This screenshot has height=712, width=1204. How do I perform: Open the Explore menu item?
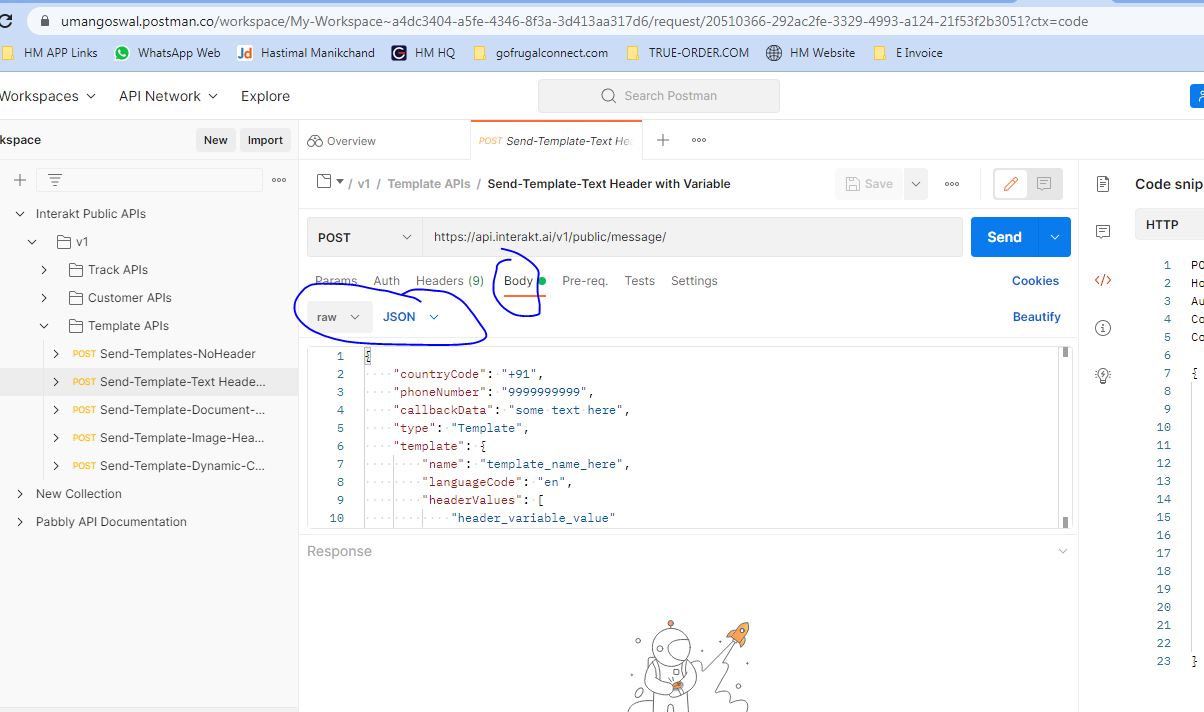coord(265,96)
